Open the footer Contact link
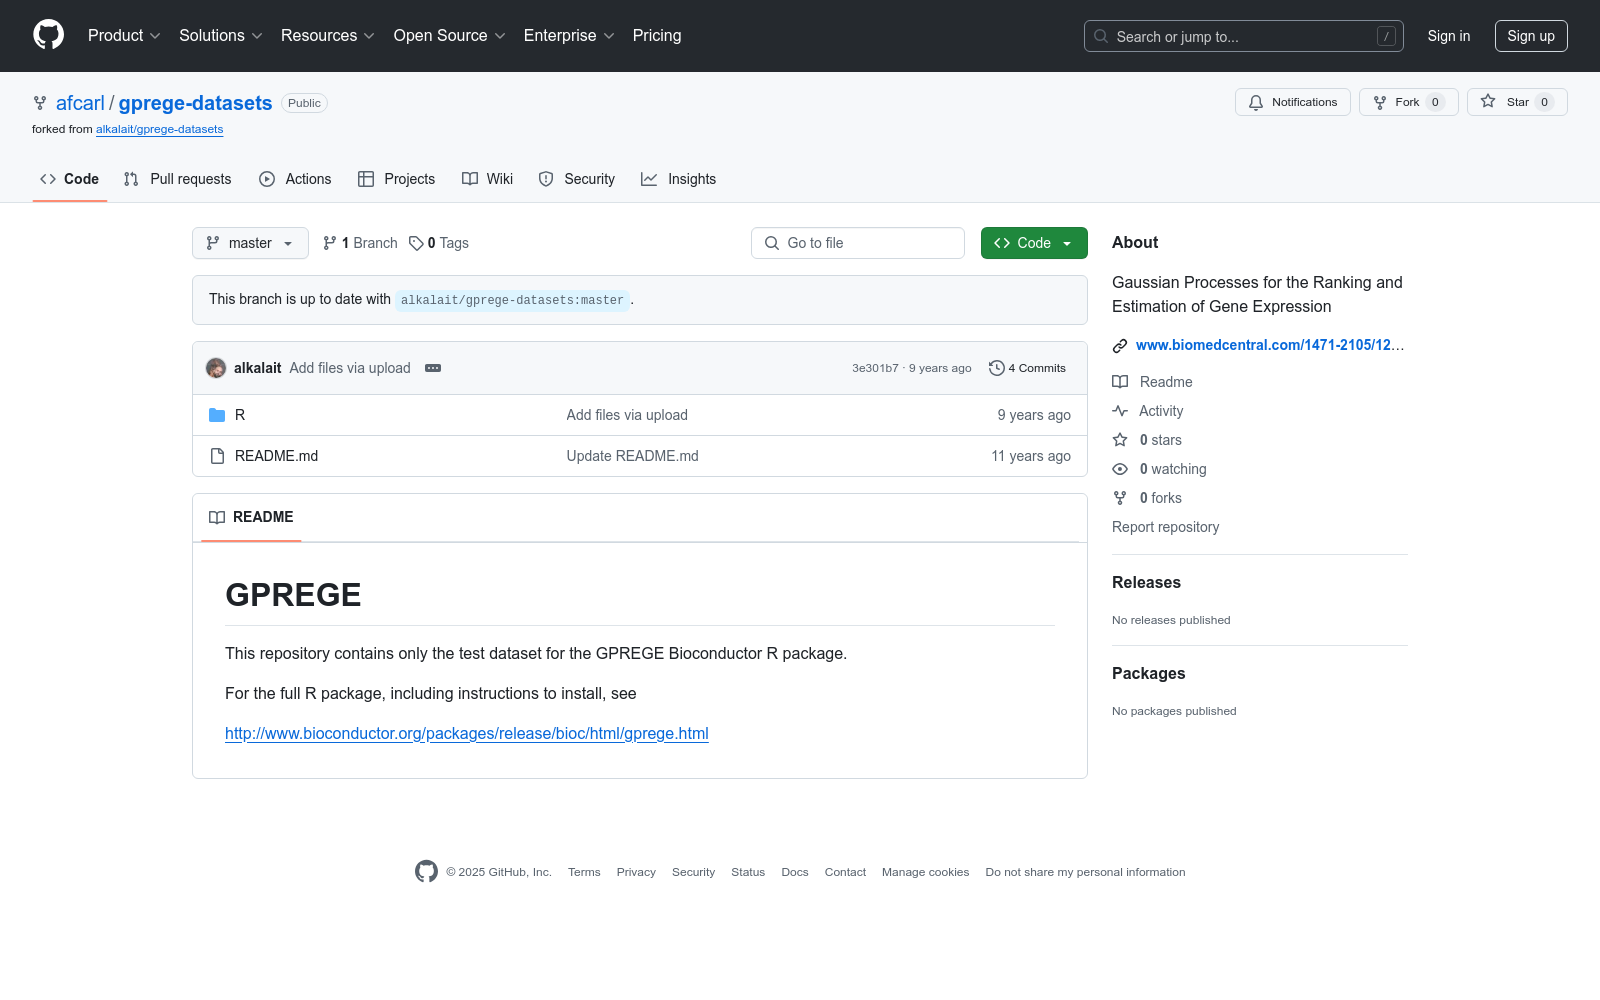 point(845,872)
